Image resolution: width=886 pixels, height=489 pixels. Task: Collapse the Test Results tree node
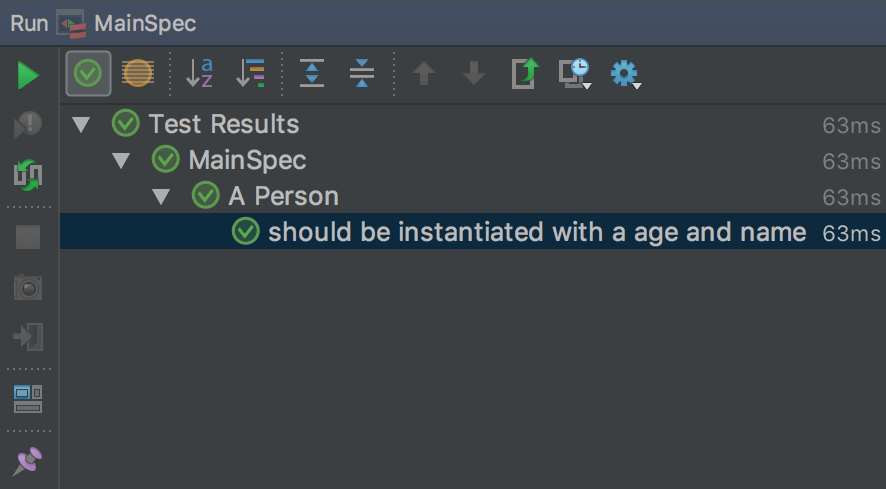(x=81, y=124)
